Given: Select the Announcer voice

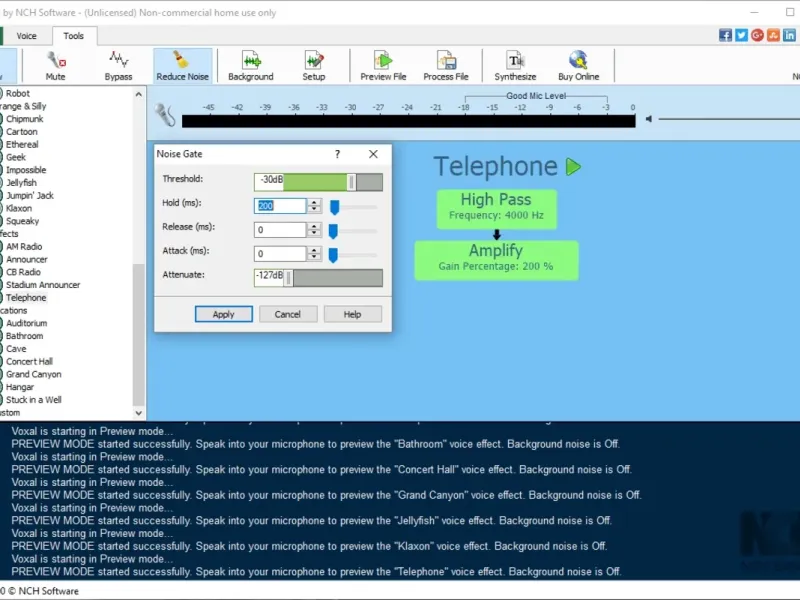Looking at the screenshot, I should coord(27,259).
